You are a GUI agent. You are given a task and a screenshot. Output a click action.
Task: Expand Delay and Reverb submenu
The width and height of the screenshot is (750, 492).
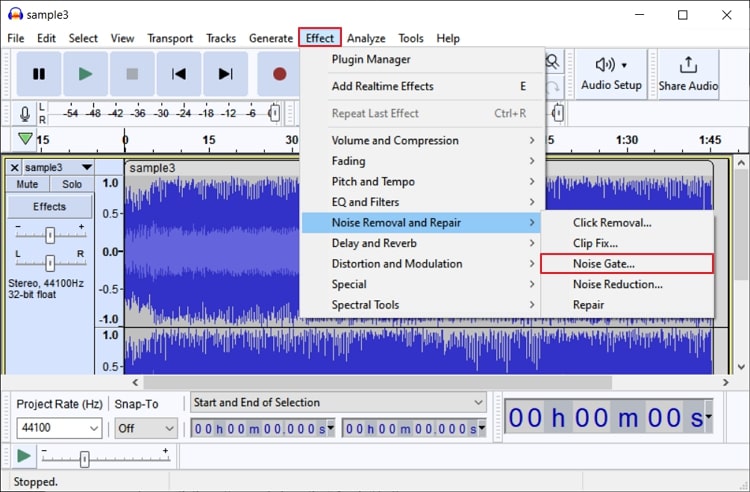[423, 243]
